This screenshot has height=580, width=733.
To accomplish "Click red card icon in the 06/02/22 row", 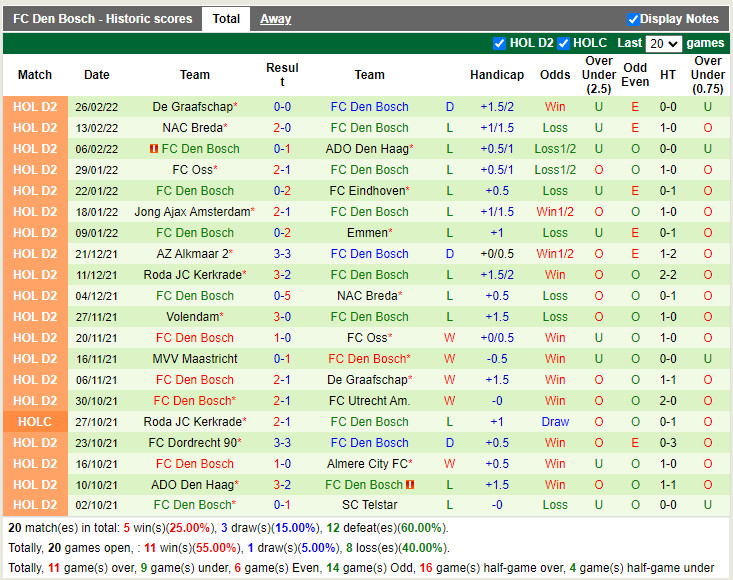I will point(154,149).
